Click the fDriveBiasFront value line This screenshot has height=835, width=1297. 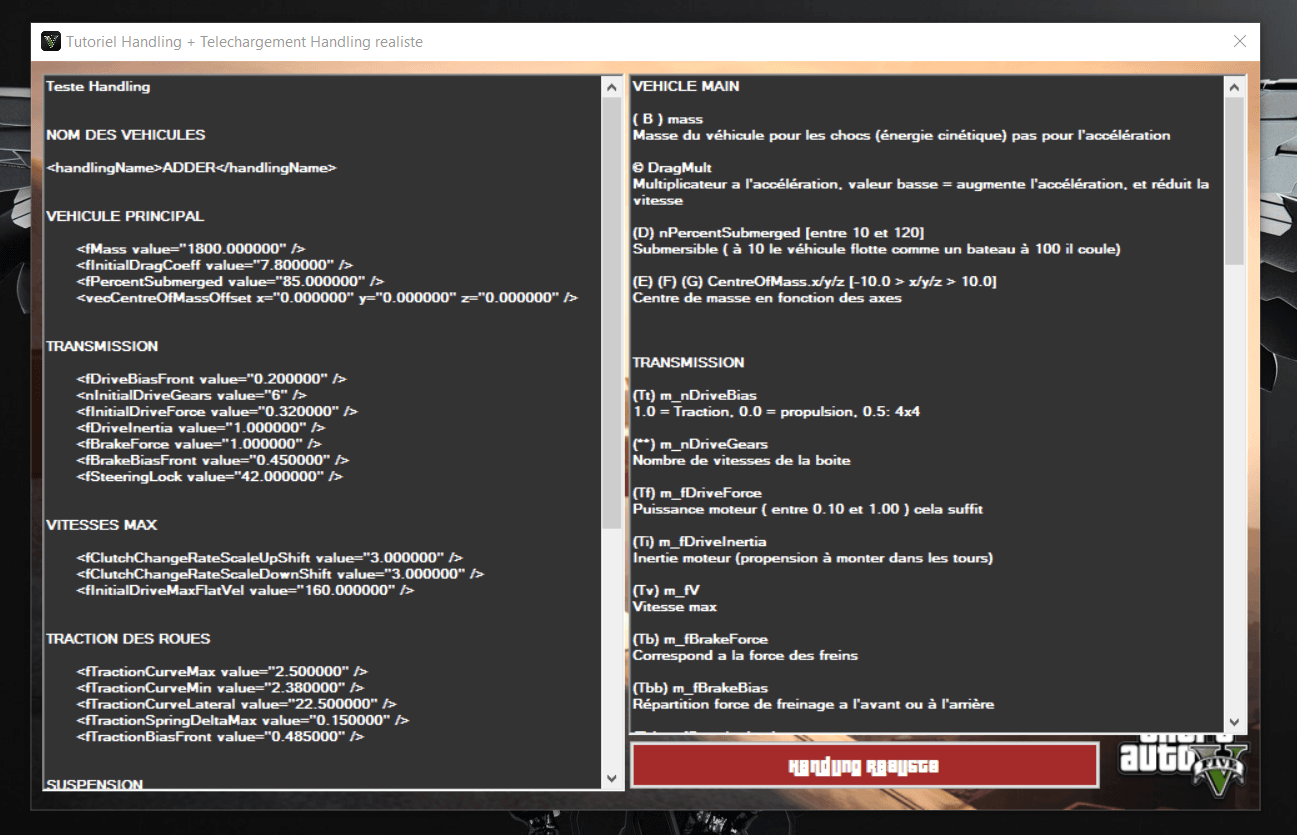tap(210, 379)
